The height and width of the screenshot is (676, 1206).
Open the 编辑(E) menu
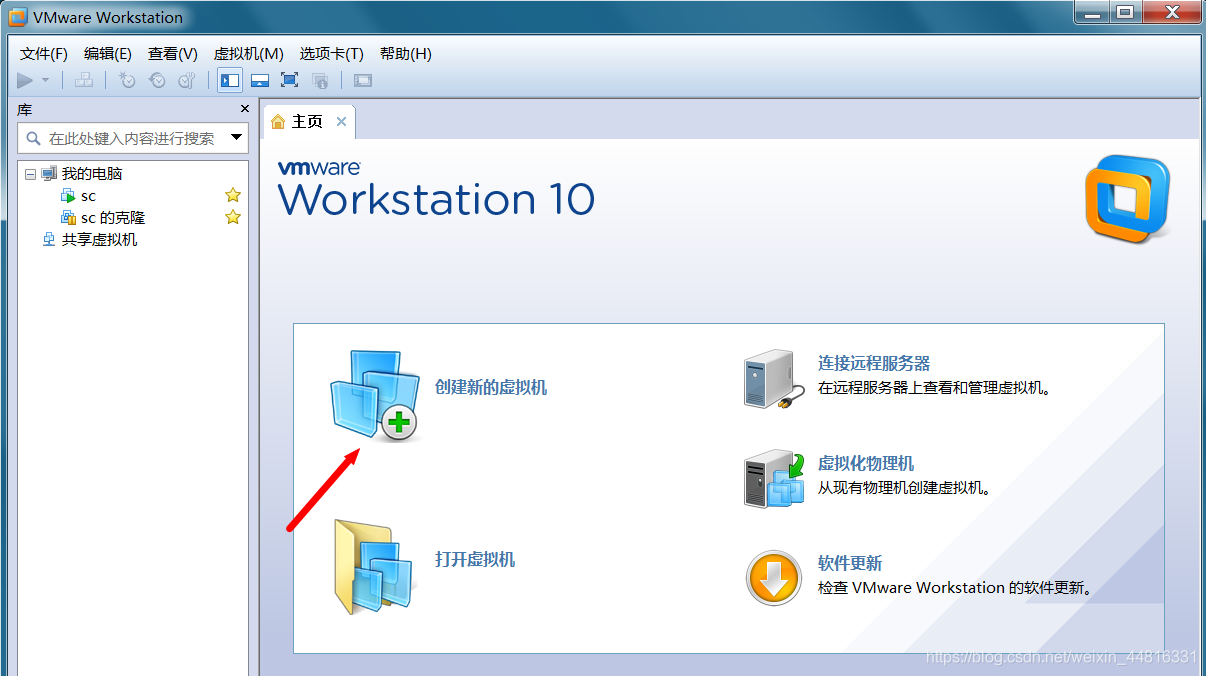(x=108, y=54)
